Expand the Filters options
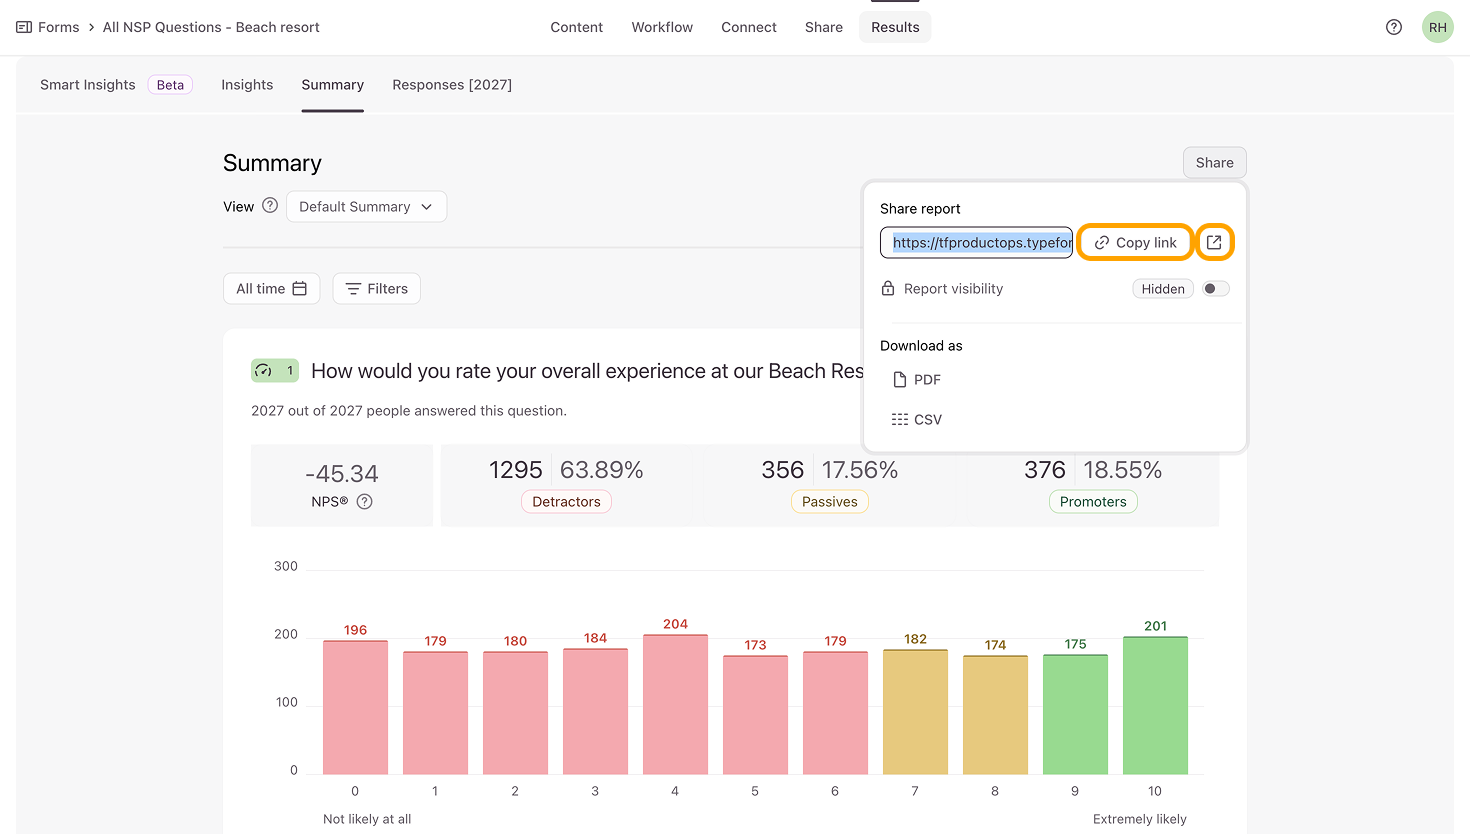The height and width of the screenshot is (834, 1470). point(376,289)
